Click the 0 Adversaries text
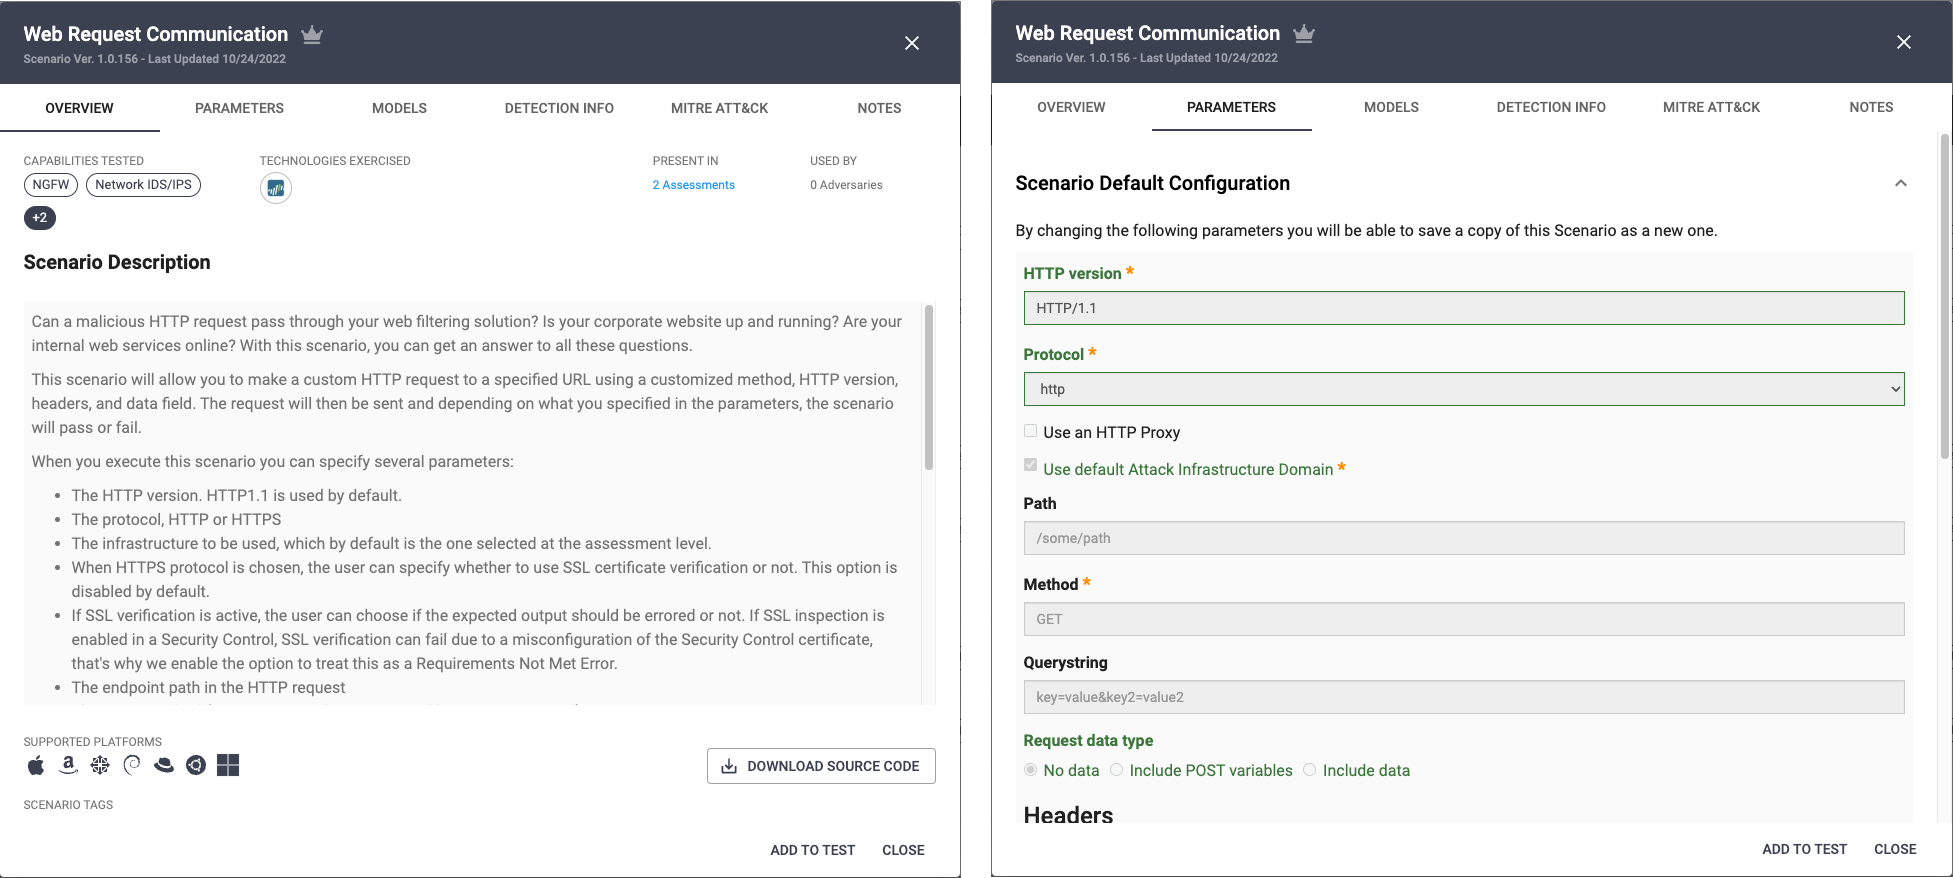Viewport: 1953px width, 878px height. (x=846, y=185)
